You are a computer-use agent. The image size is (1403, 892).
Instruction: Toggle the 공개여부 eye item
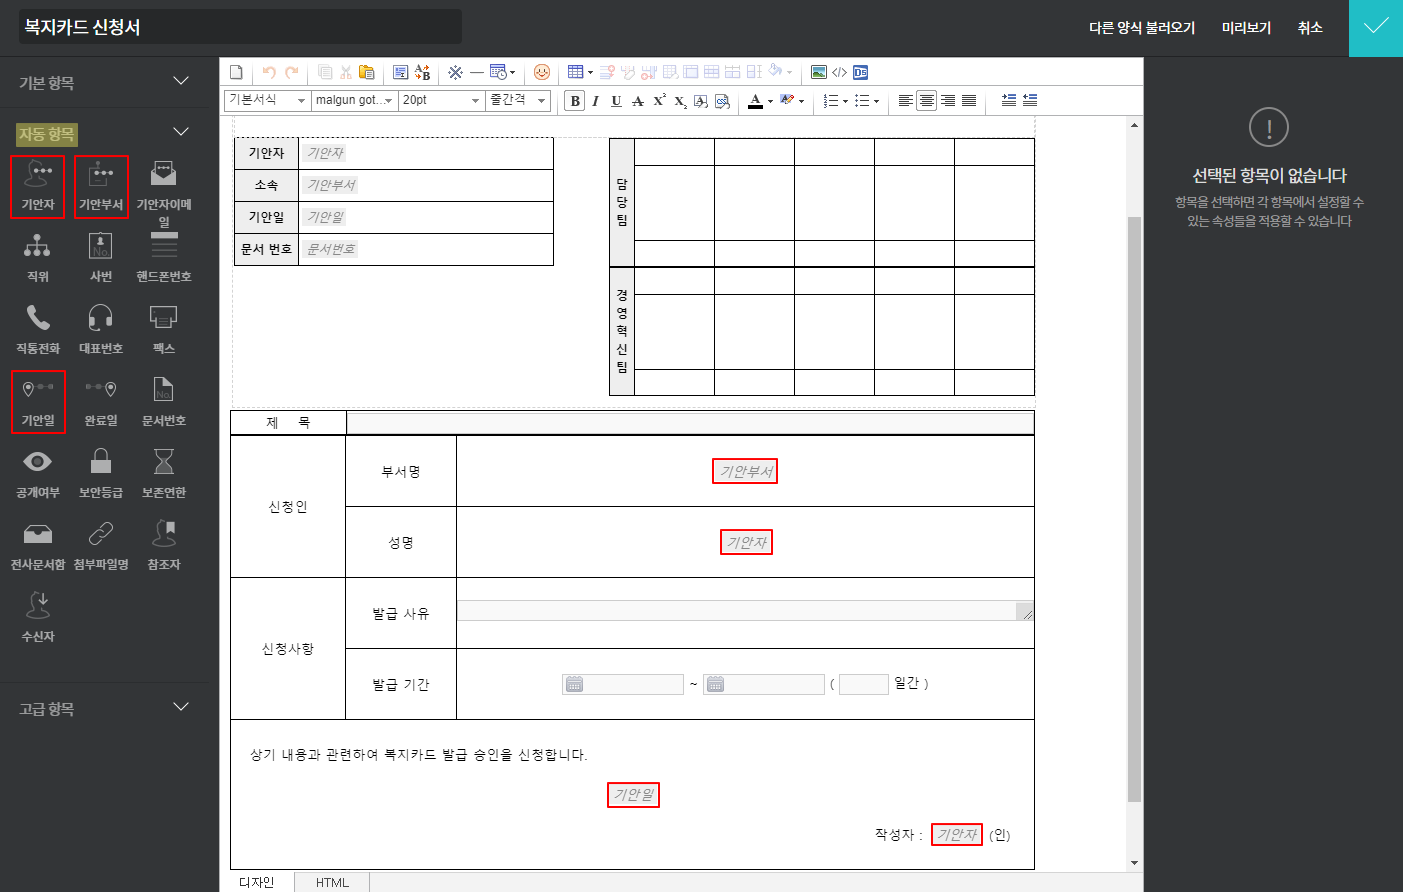pyautogui.click(x=38, y=463)
